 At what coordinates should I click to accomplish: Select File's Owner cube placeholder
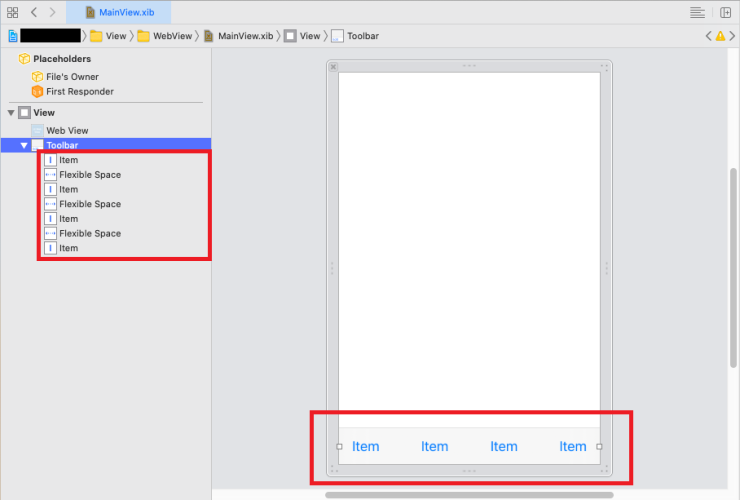click(71, 77)
